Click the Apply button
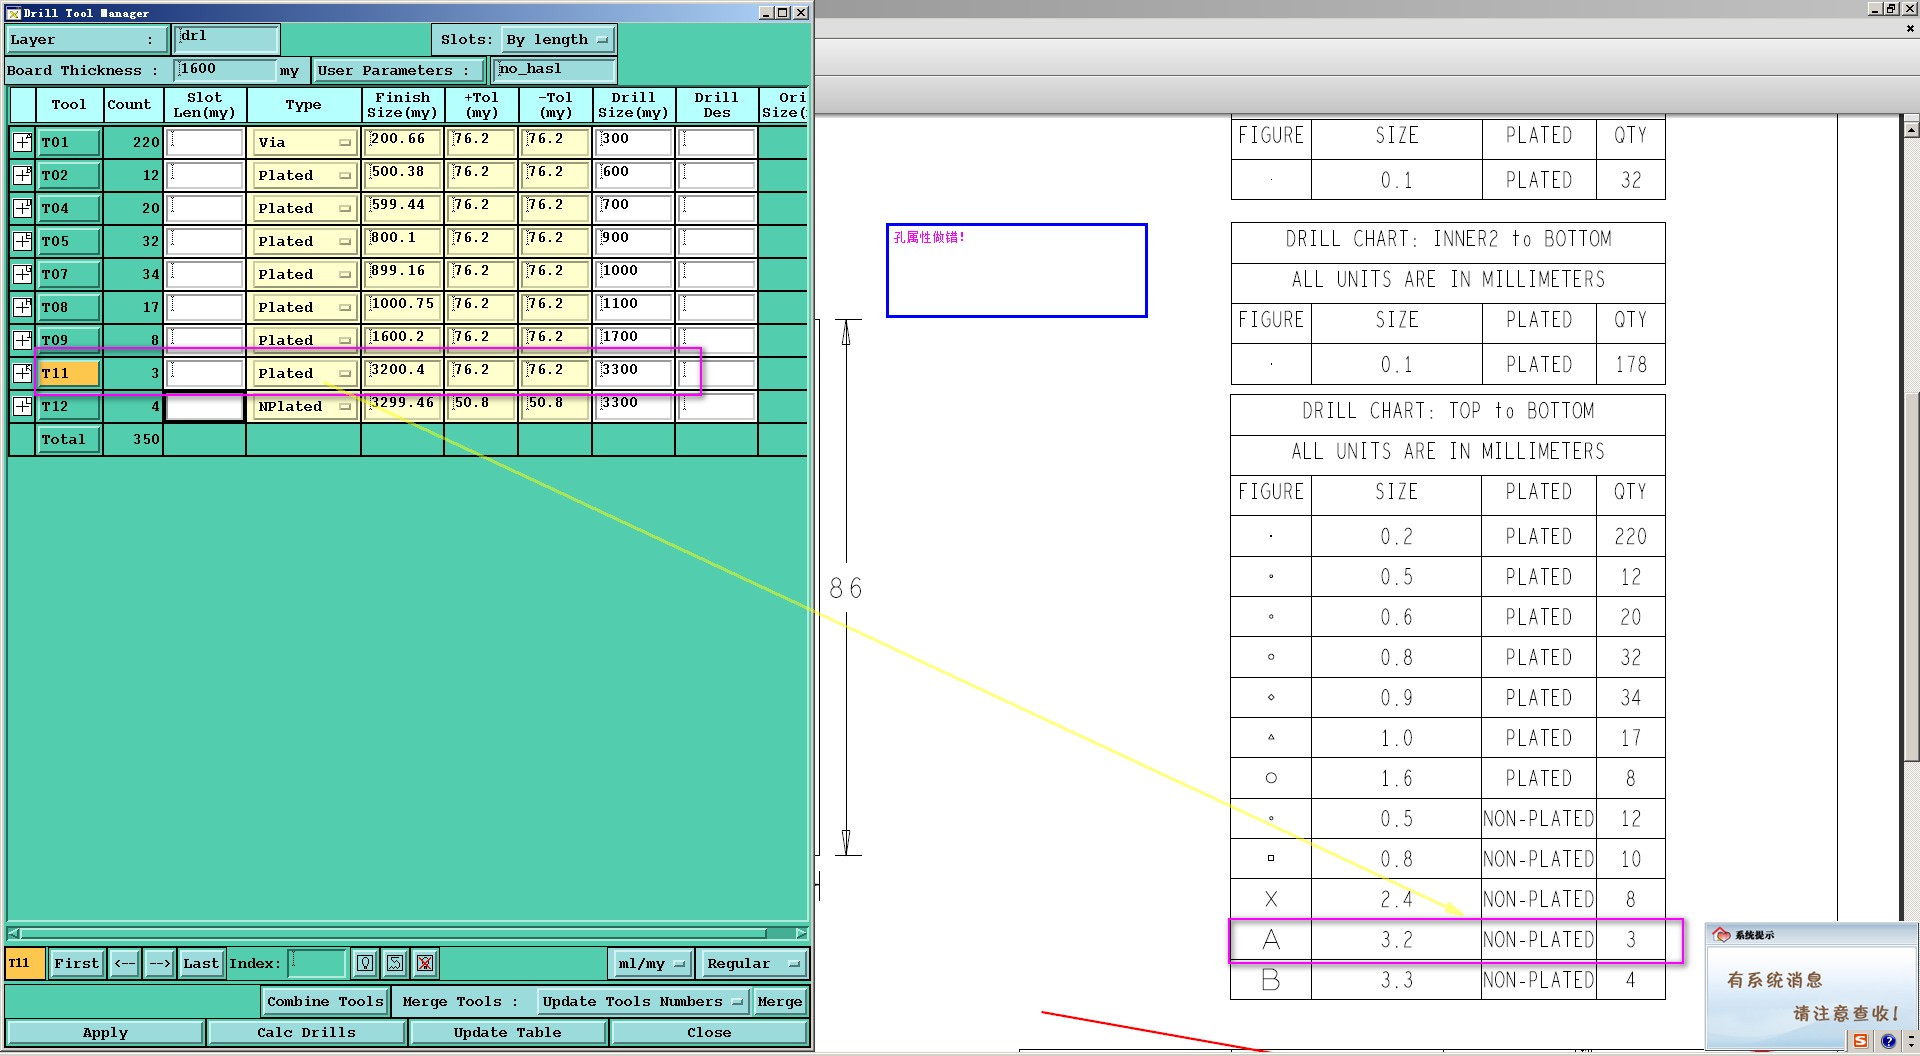The width and height of the screenshot is (1920, 1056). pos(105,1033)
